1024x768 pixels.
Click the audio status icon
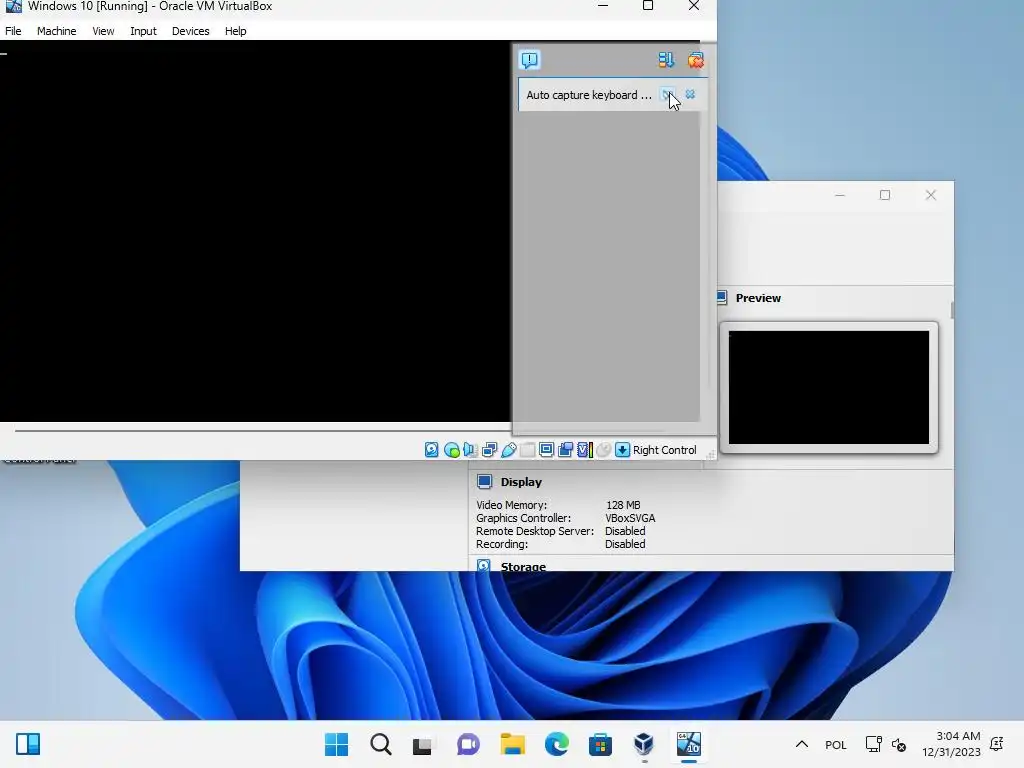[470, 450]
